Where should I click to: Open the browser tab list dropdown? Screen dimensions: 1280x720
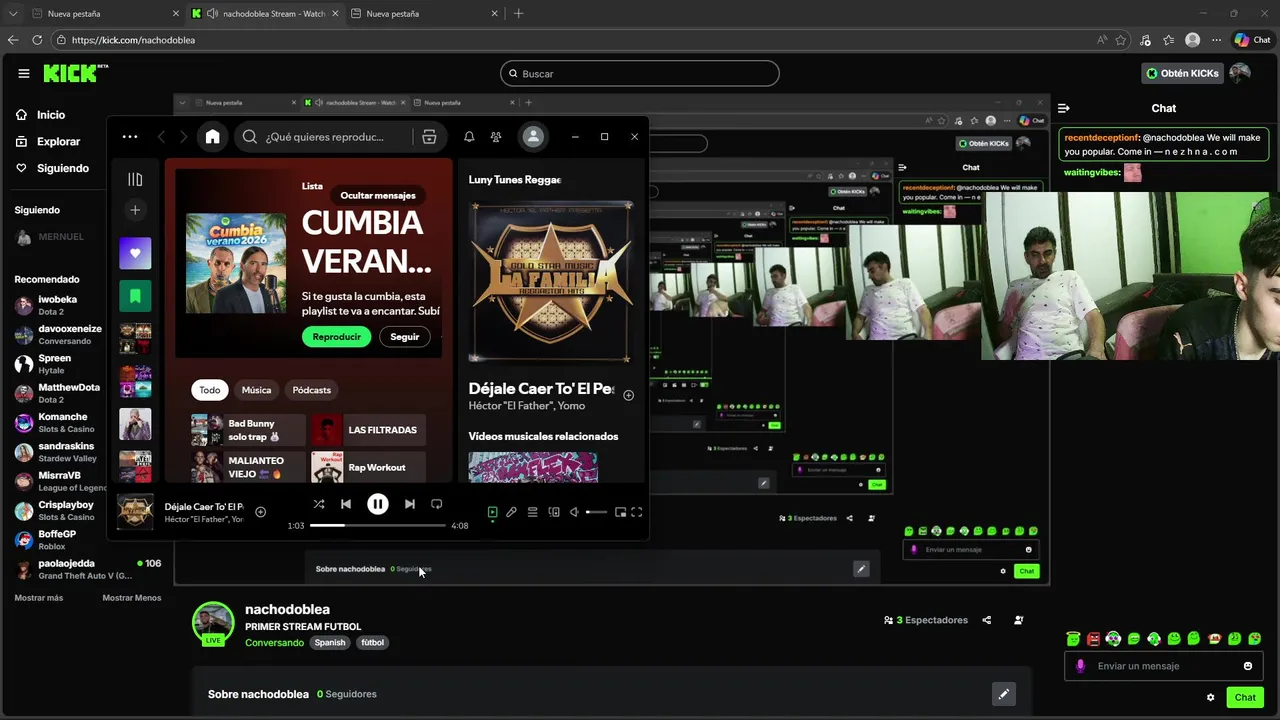coord(13,13)
